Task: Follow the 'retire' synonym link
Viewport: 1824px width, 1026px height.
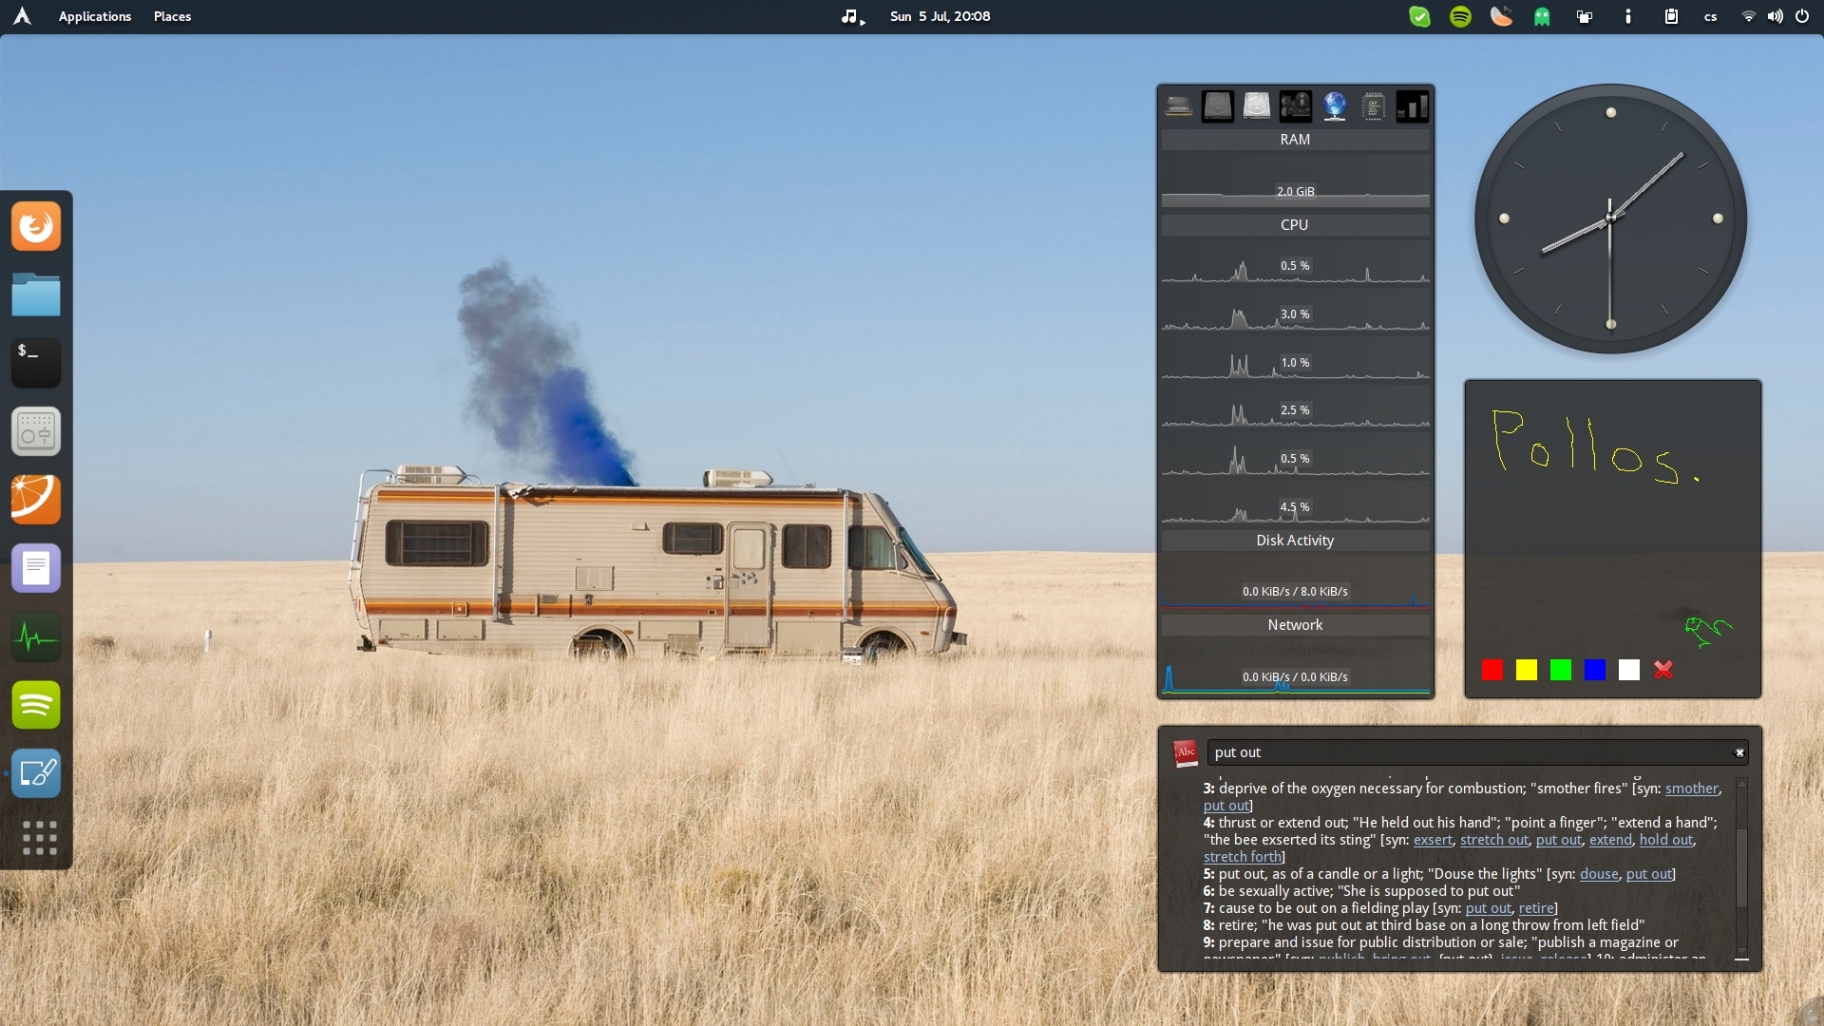Action: point(1536,908)
